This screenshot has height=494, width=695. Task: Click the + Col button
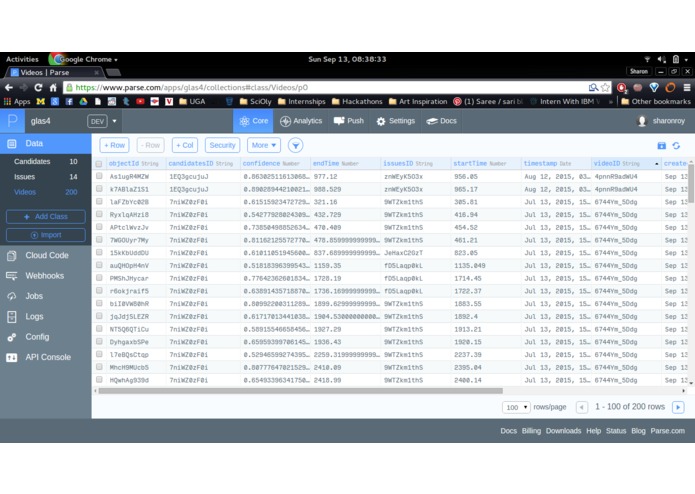click(185, 145)
